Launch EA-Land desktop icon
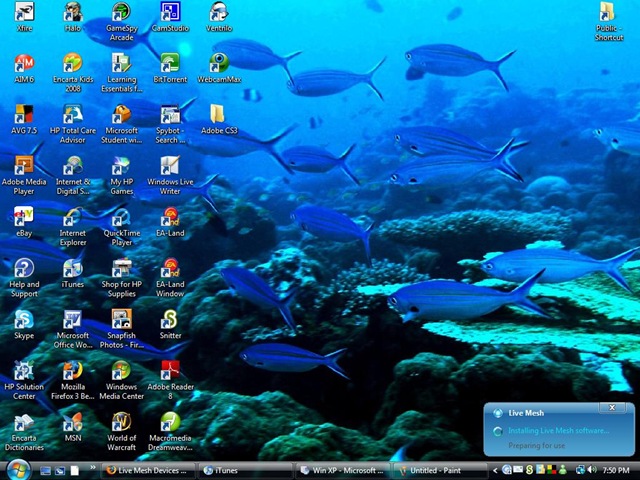640x480 pixels. [170, 222]
